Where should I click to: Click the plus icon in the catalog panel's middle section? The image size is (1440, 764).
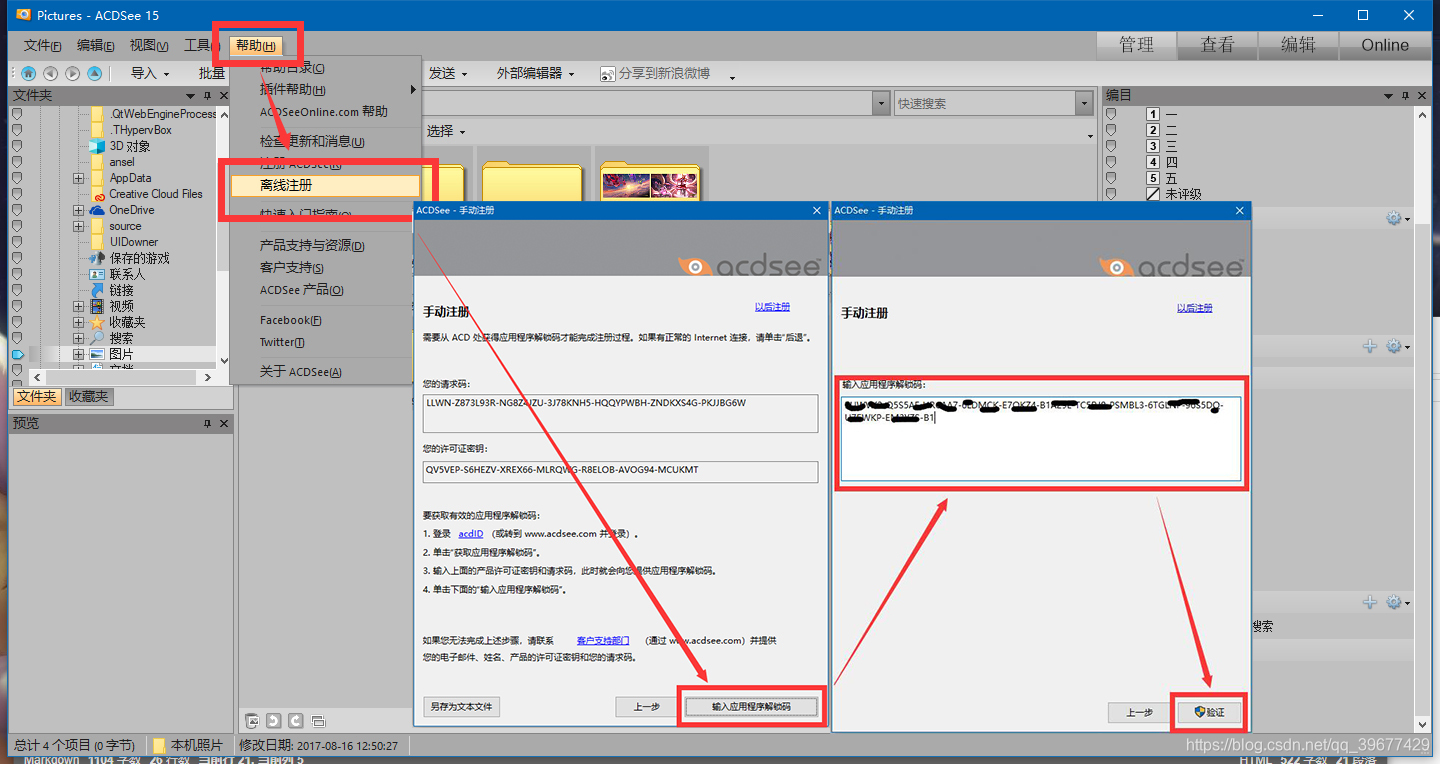[x=1370, y=346]
